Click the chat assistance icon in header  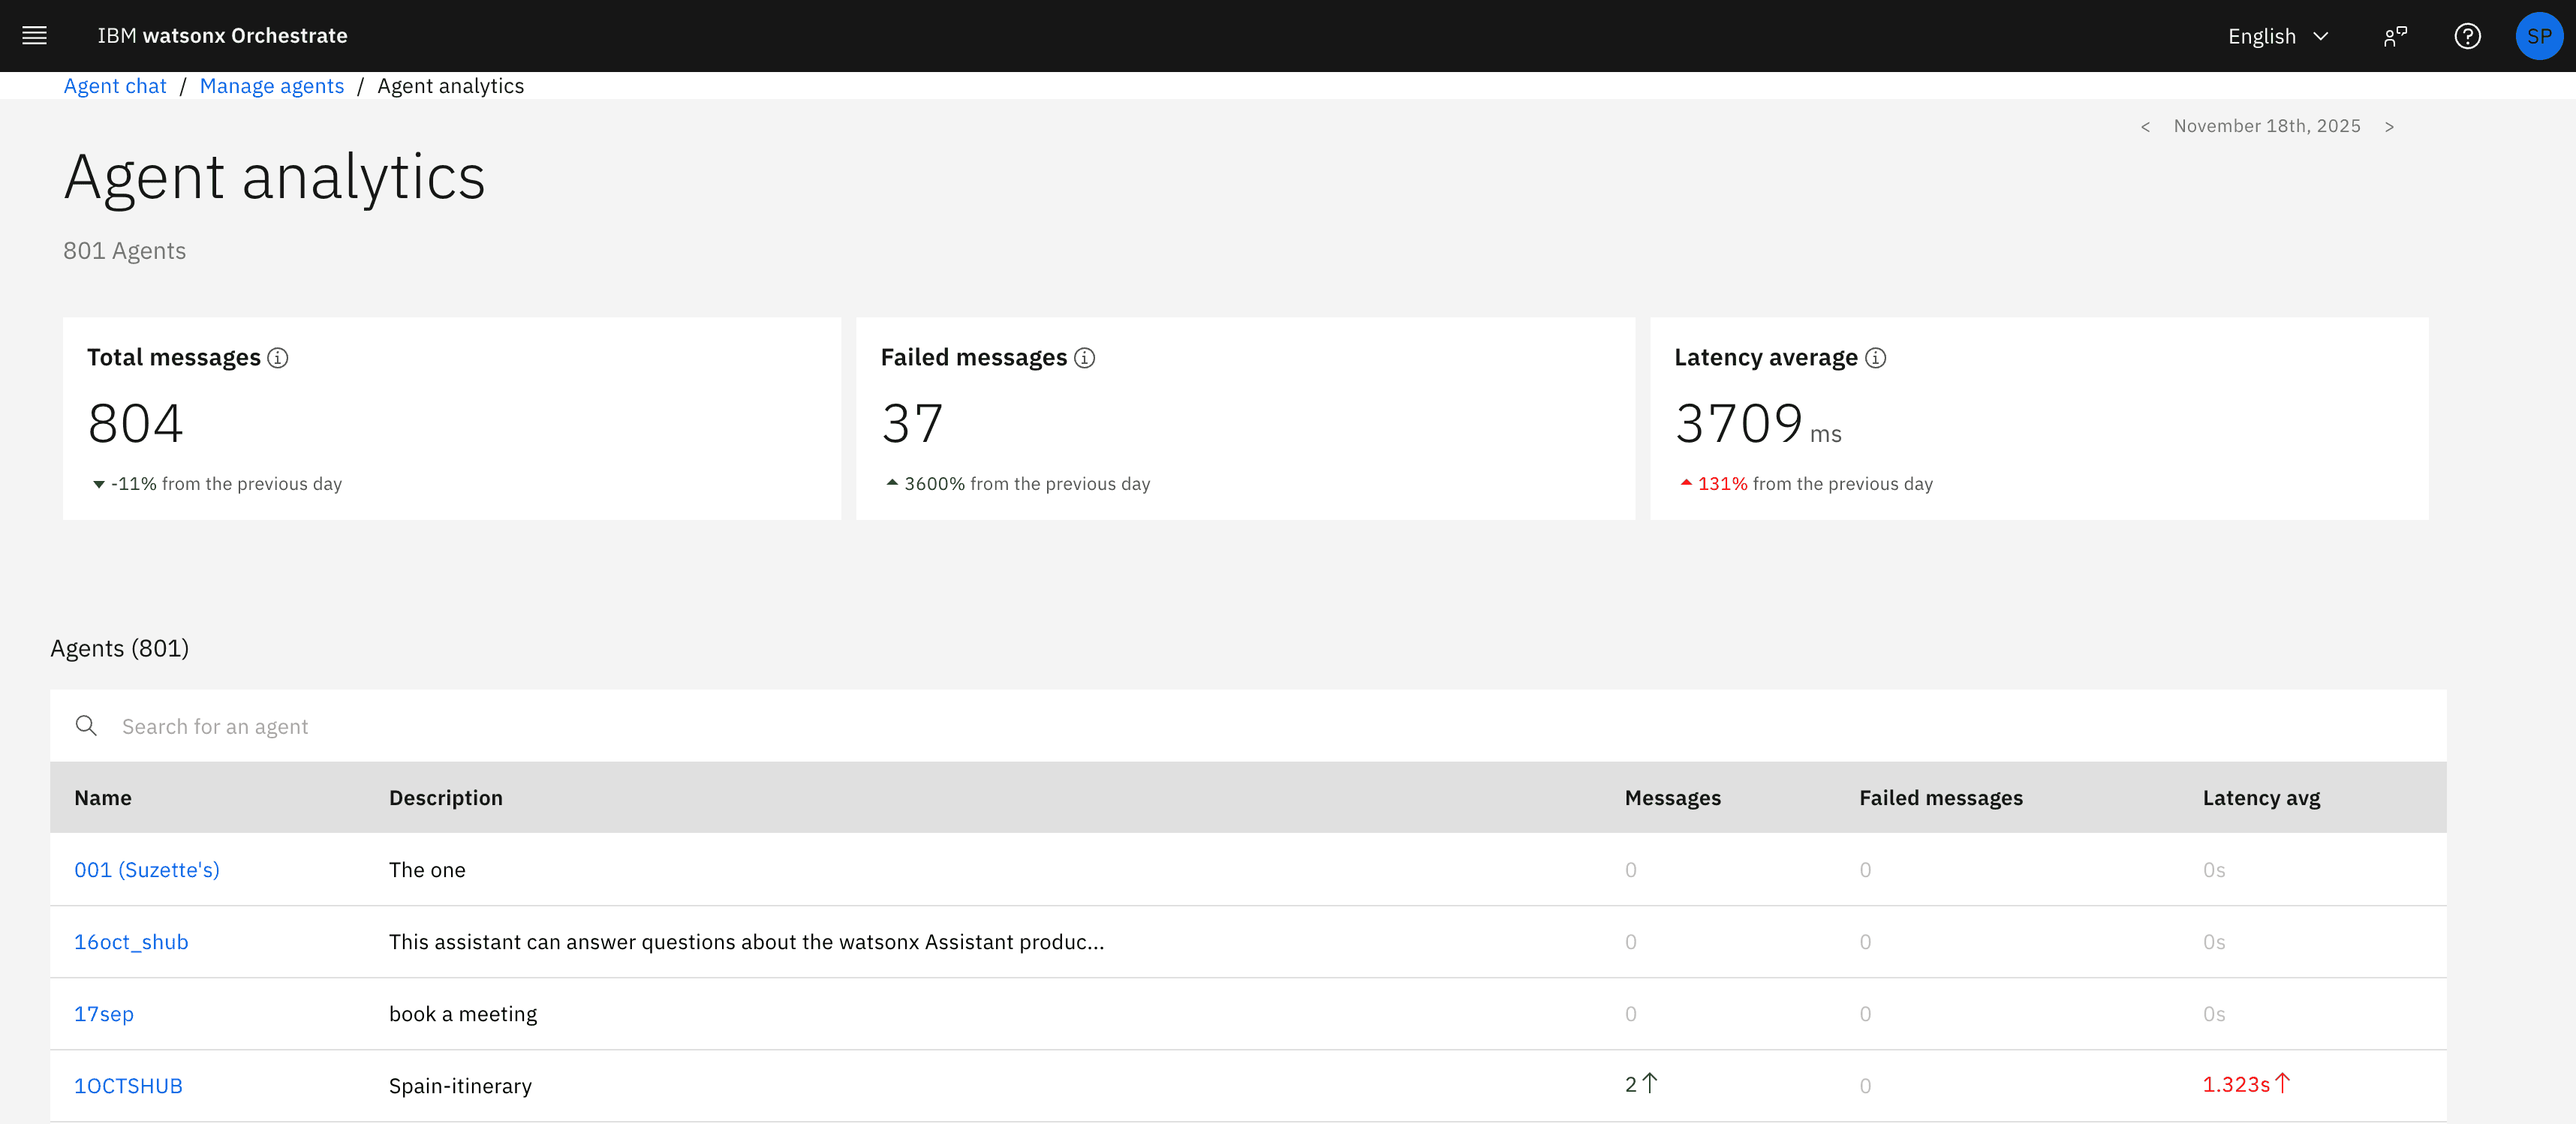2395,36
